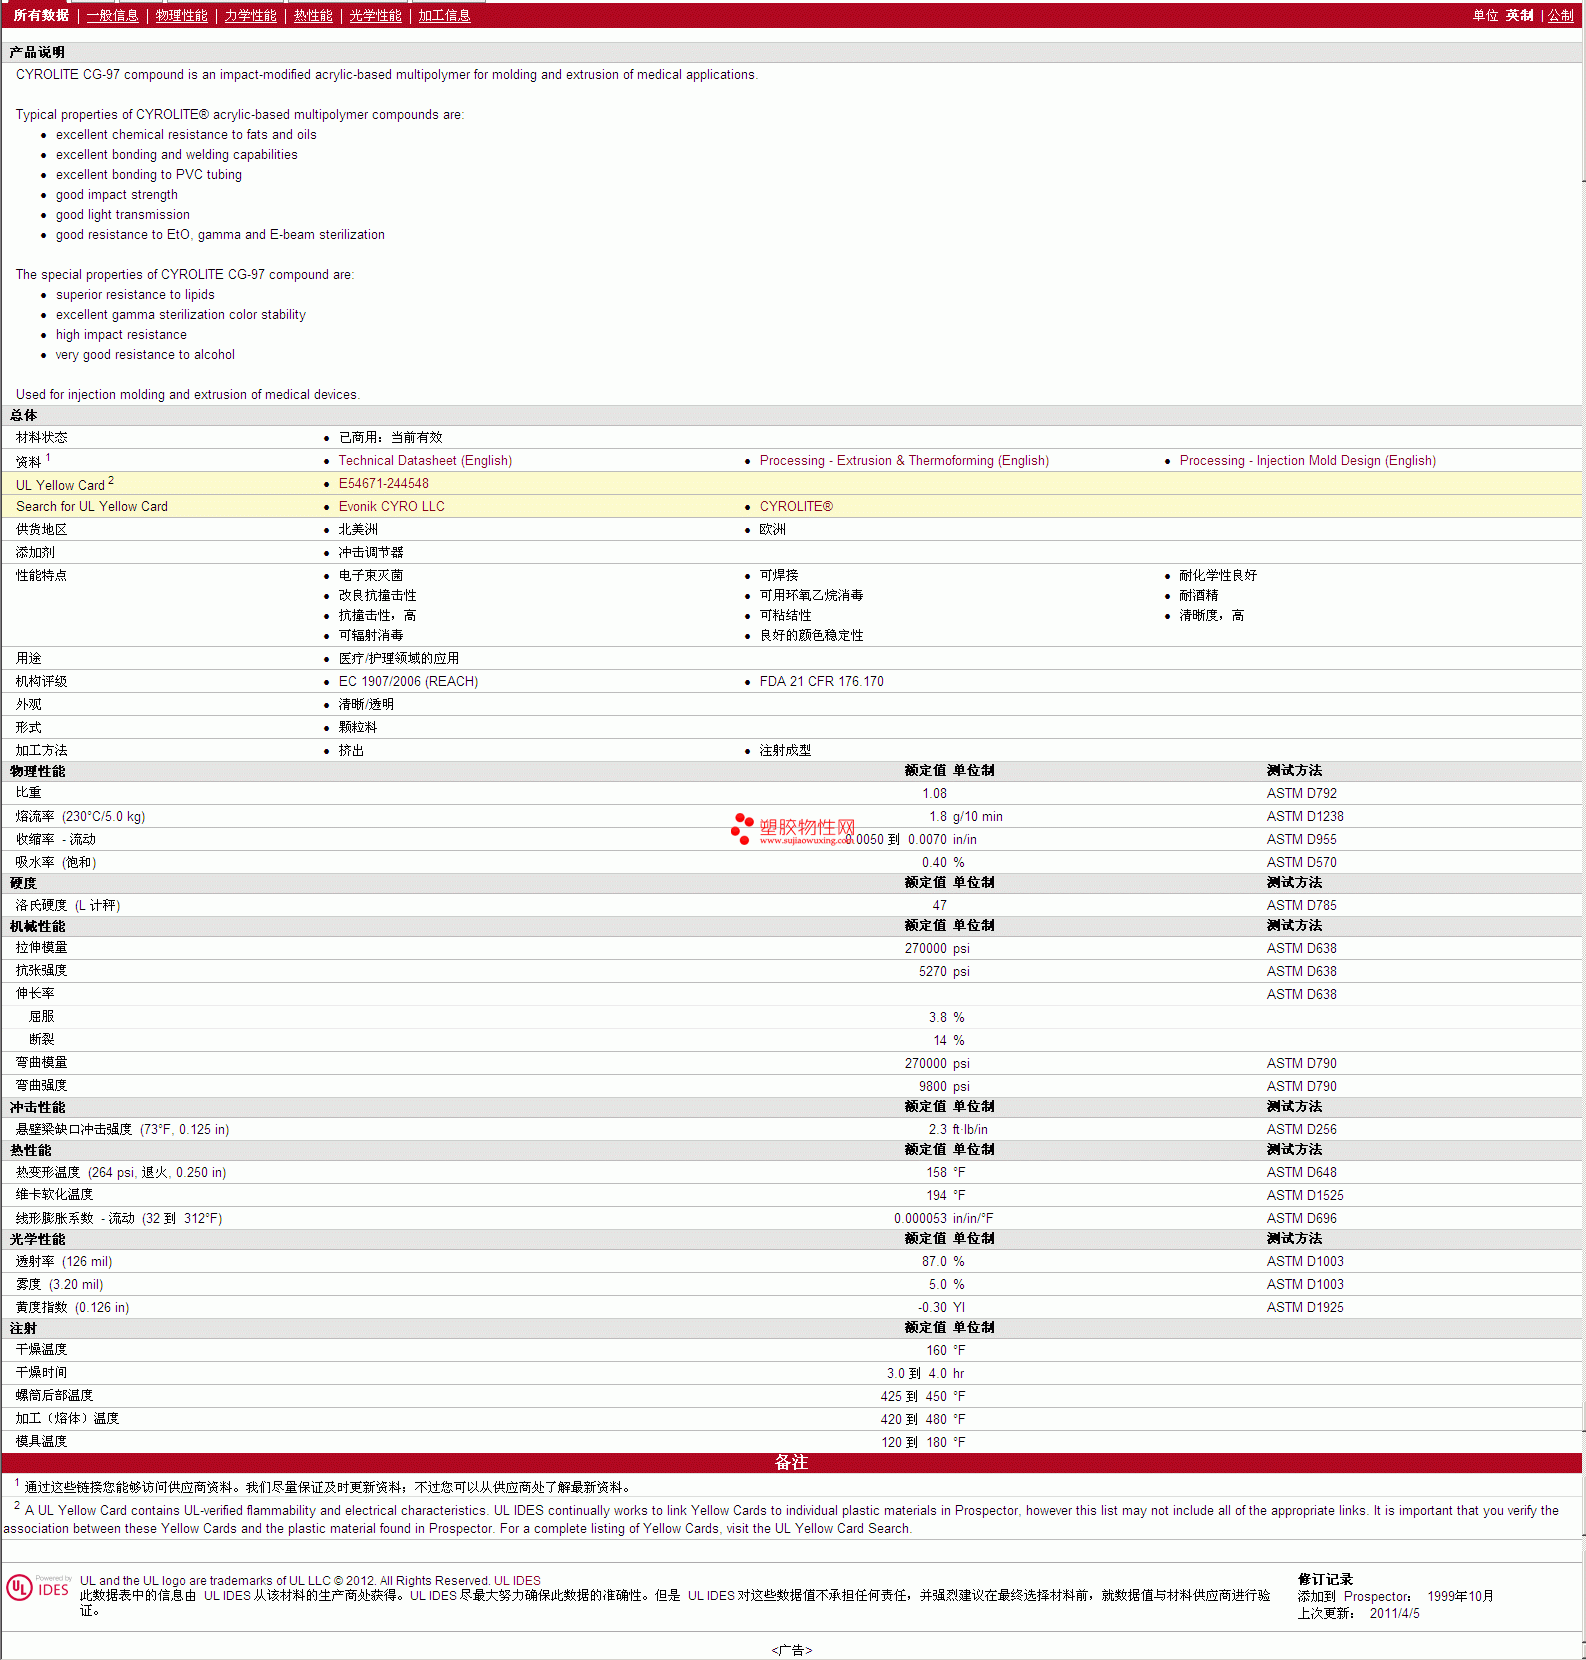
Task: Select ASTM D256 test method cell
Action: point(1301,1130)
